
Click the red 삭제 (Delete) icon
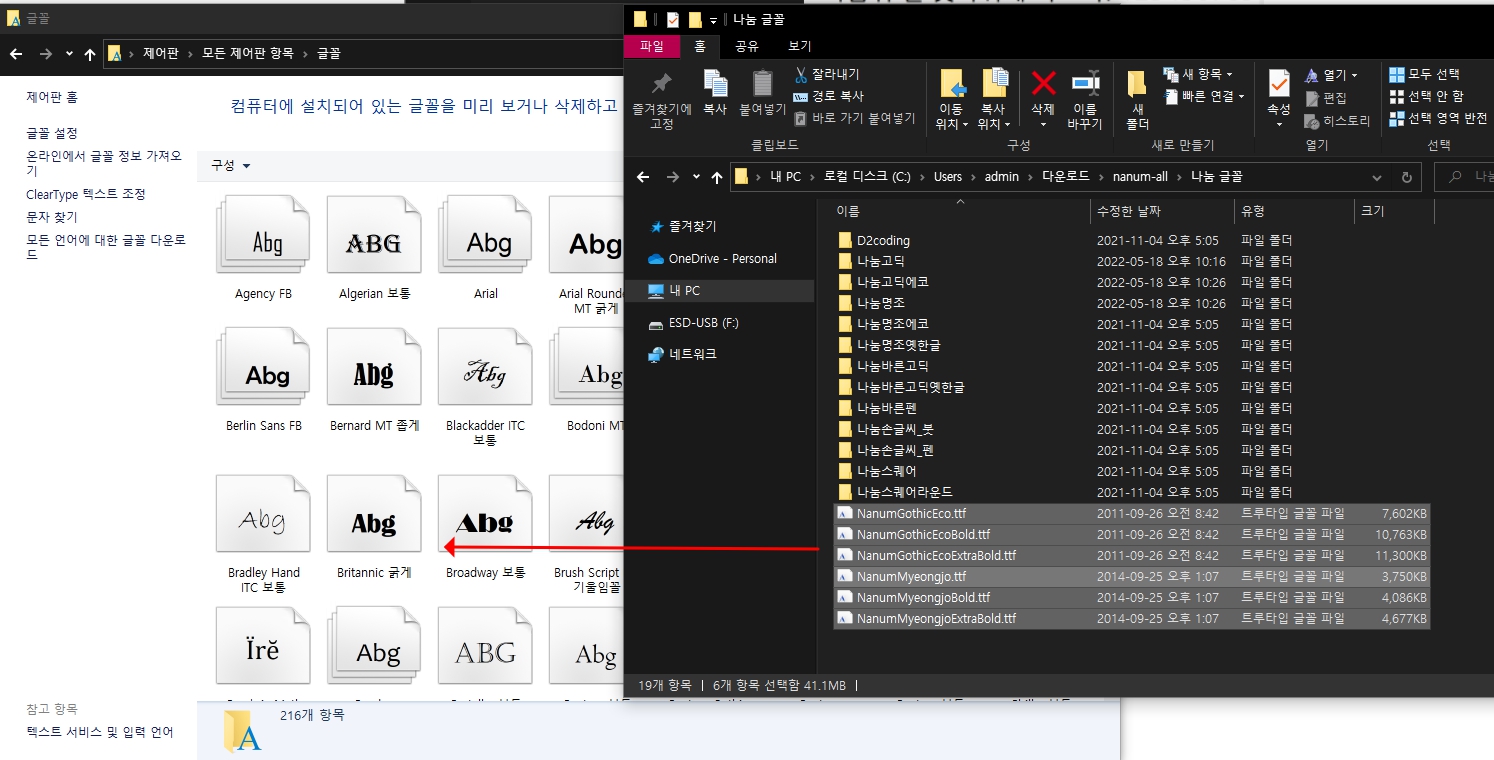click(x=1043, y=83)
